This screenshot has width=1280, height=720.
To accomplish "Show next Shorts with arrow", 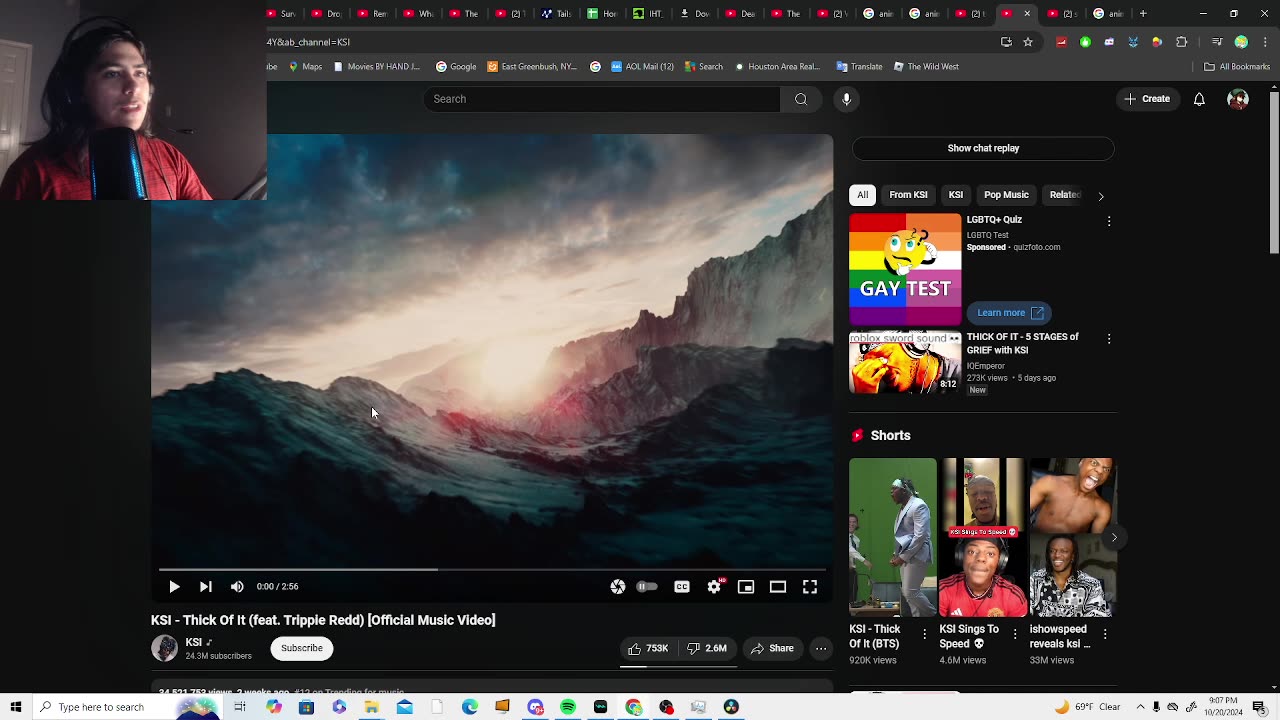I will pos(1114,538).
